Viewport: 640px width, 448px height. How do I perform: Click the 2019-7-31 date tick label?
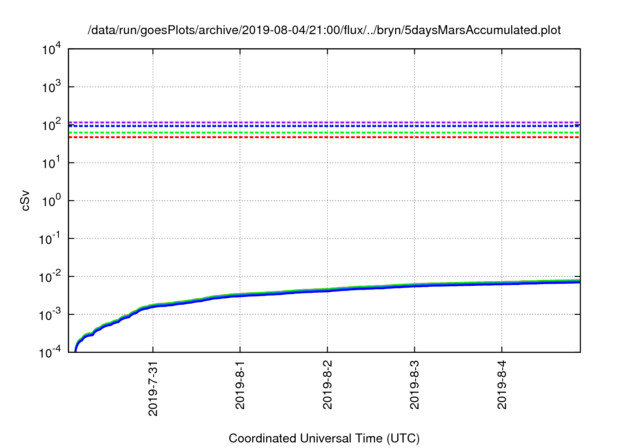click(153, 388)
